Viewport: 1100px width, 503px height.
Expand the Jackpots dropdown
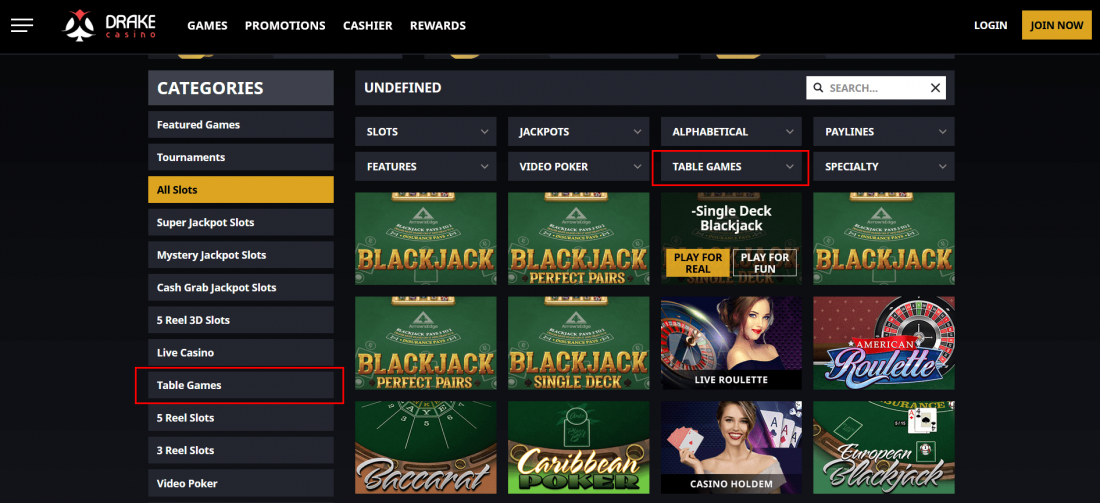pos(579,132)
